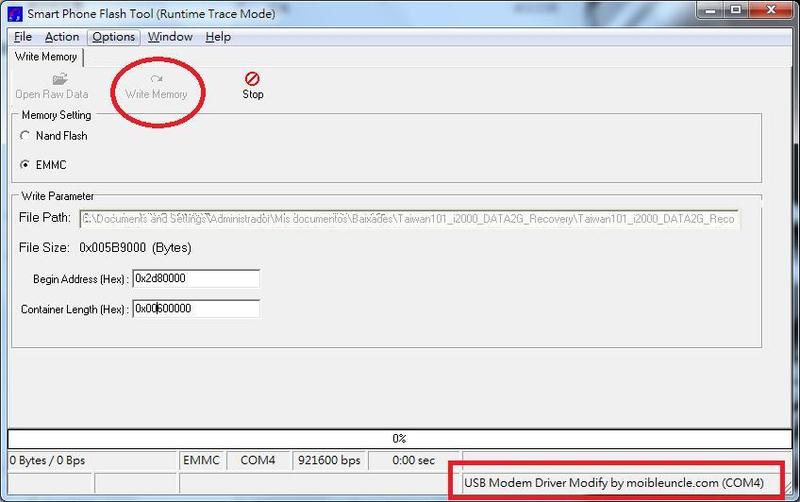The image size is (800, 502).
Task: Click the Smart Phone Flash Tool title icon
Action: pyautogui.click(x=15, y=14)
